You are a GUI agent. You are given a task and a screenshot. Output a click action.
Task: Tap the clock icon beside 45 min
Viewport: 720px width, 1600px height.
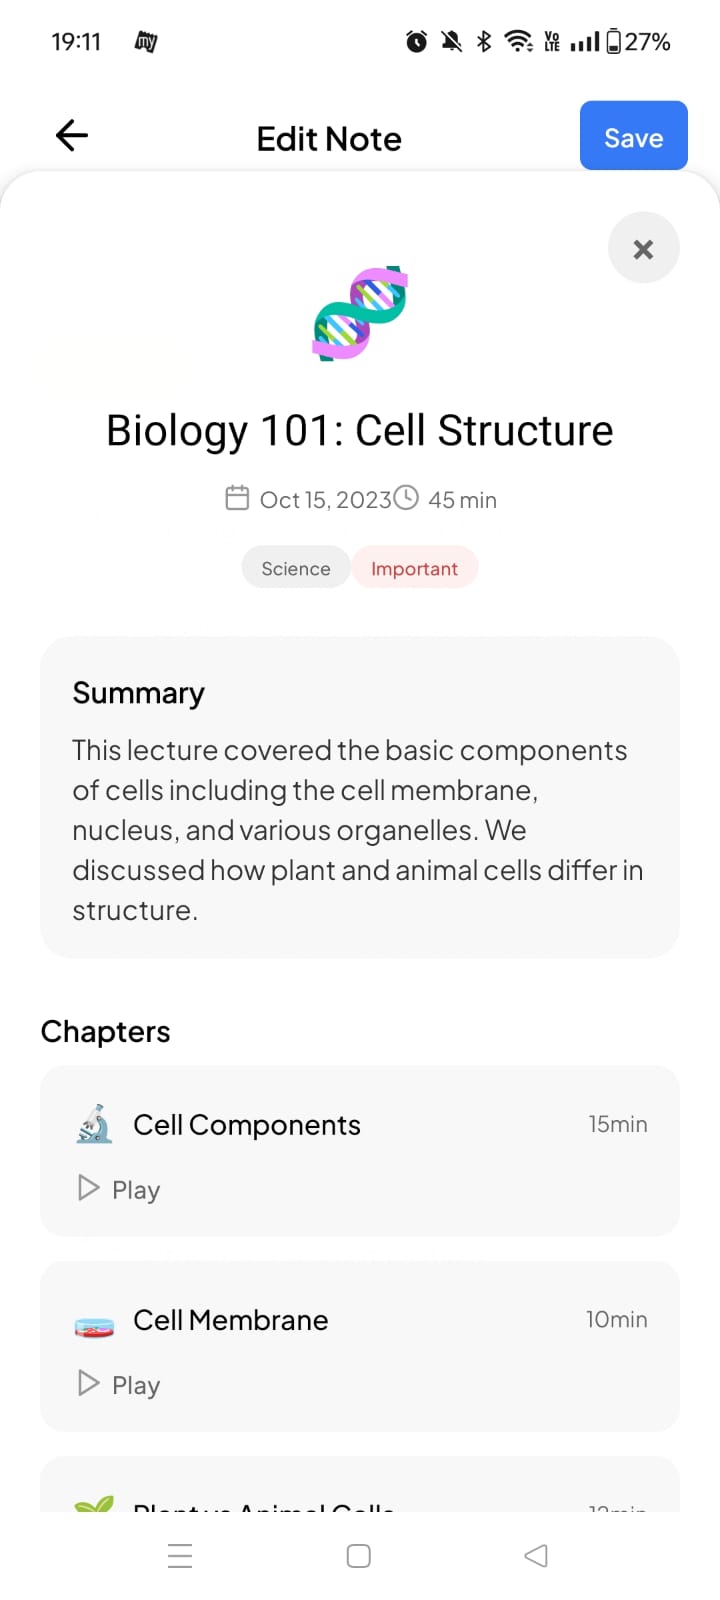406,497
